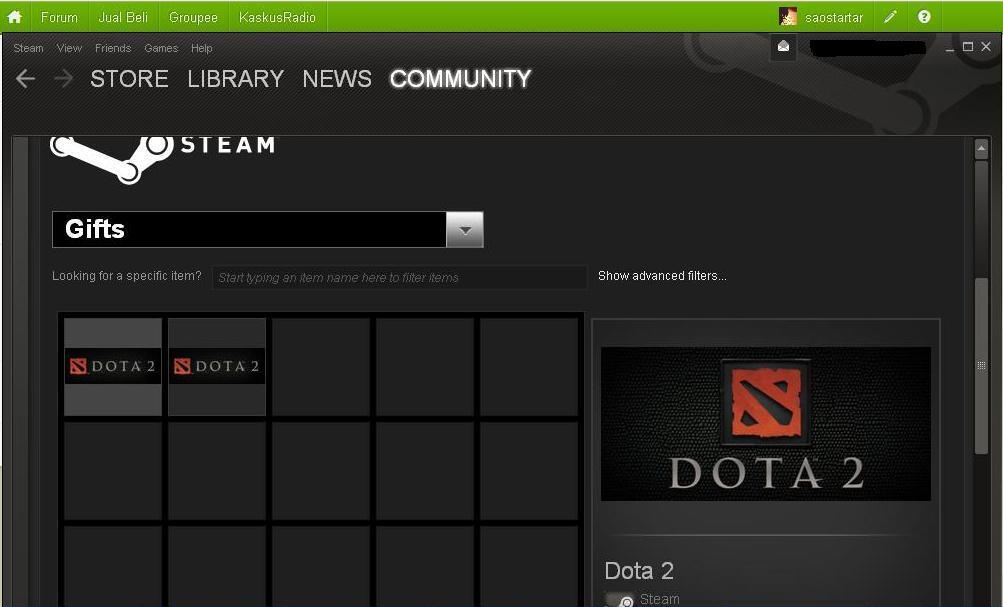The width and height of the screenshot is (1003, 607).
Task: Go to the COMMUNITY section
Action: click(461, 79)
